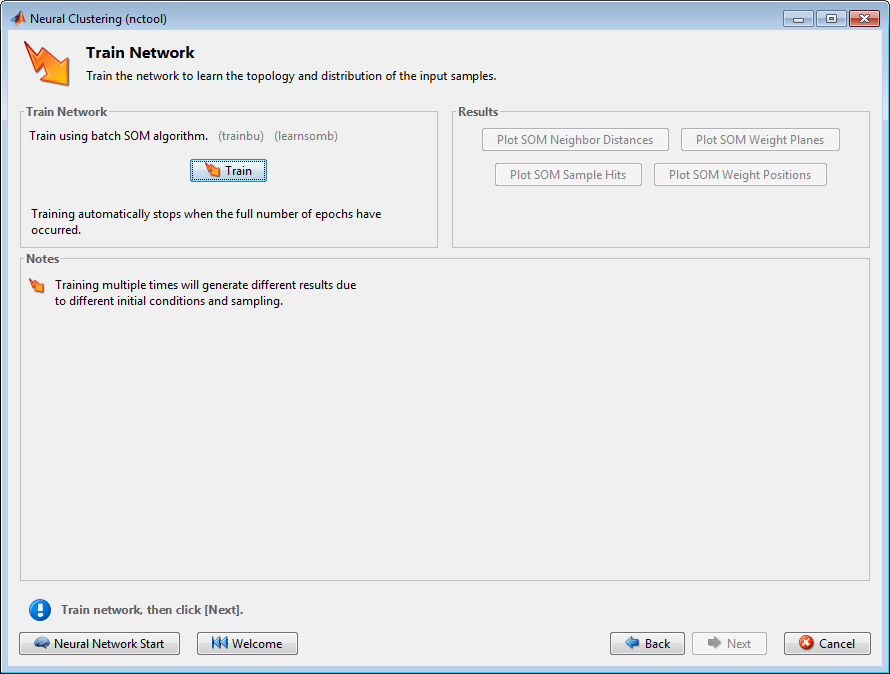
Task: Open Plot SOM Neighbor Distances
Action: (575, 140)
